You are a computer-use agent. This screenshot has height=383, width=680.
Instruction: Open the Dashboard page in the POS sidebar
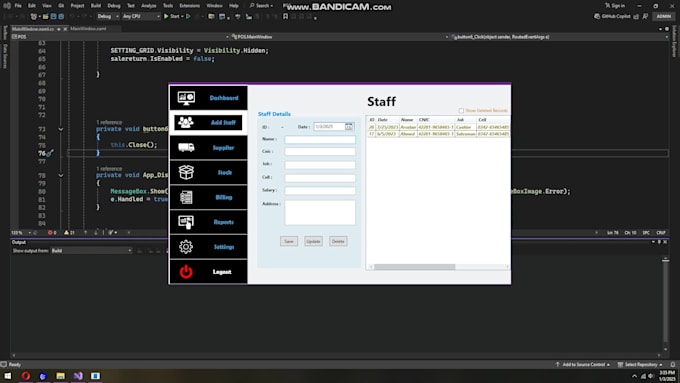tap(209, 98)
